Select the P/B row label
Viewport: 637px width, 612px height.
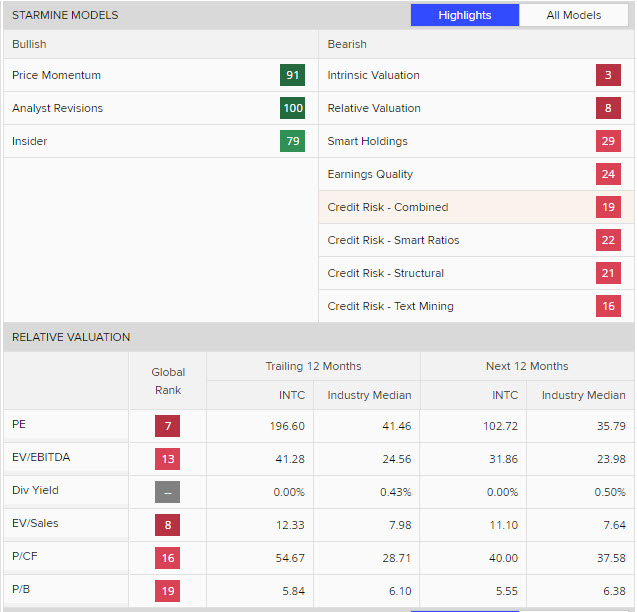pyautogui.click(x=21, y=589)
